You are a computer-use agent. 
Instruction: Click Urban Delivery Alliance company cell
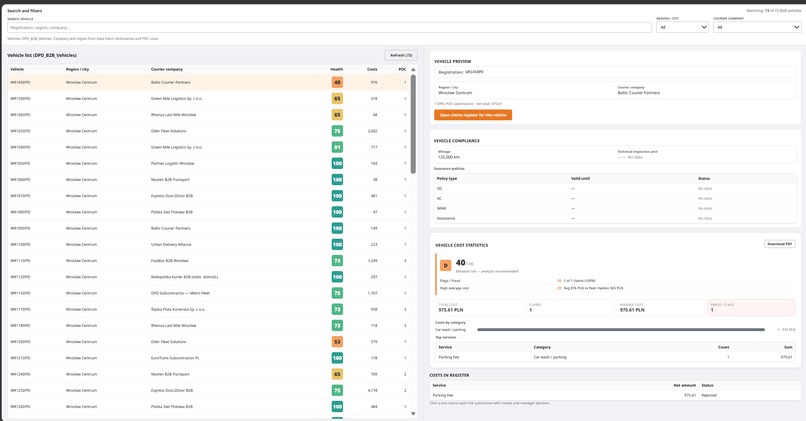click(x=171, y=244)
